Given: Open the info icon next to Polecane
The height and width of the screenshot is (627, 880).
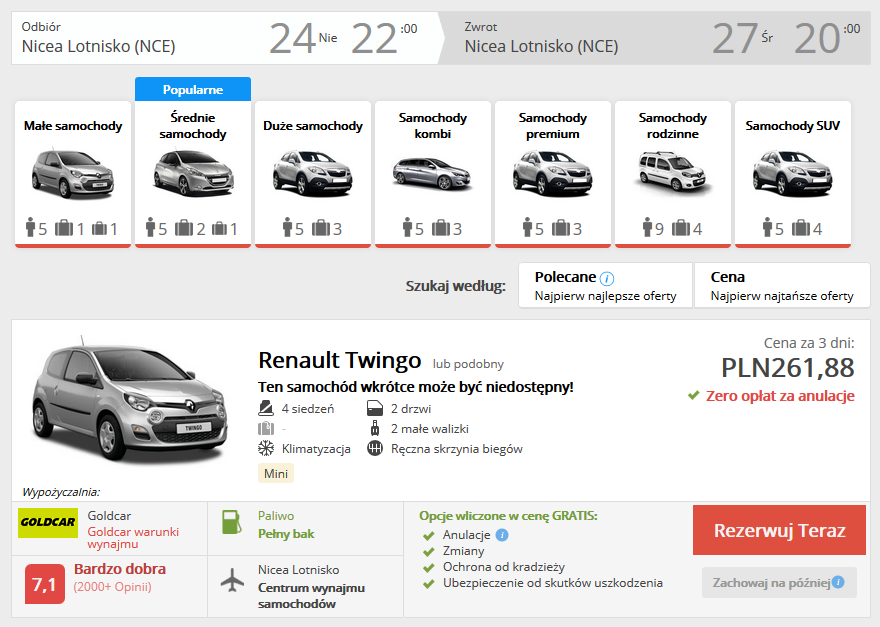Looking at the screenshot, I should point(608,276).
